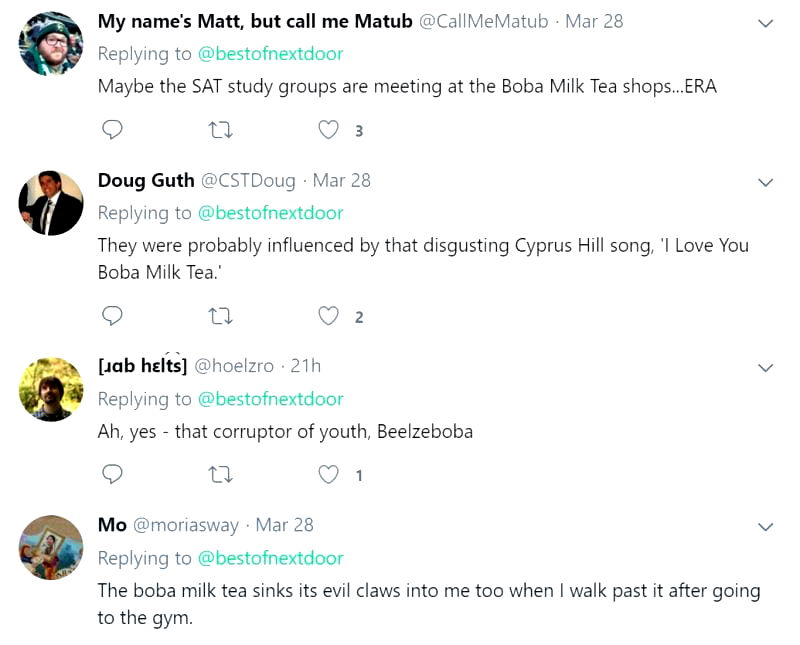Expand the options arrow on Doug Guth's tweet
The image size is (800, 645).
click(765, 182)
